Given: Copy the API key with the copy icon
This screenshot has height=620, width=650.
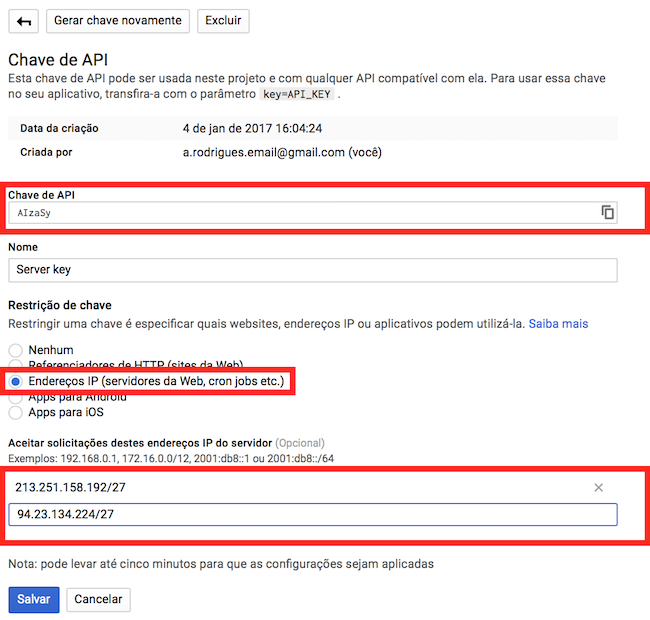Looking at the screenshot, I should coord(607,213).
